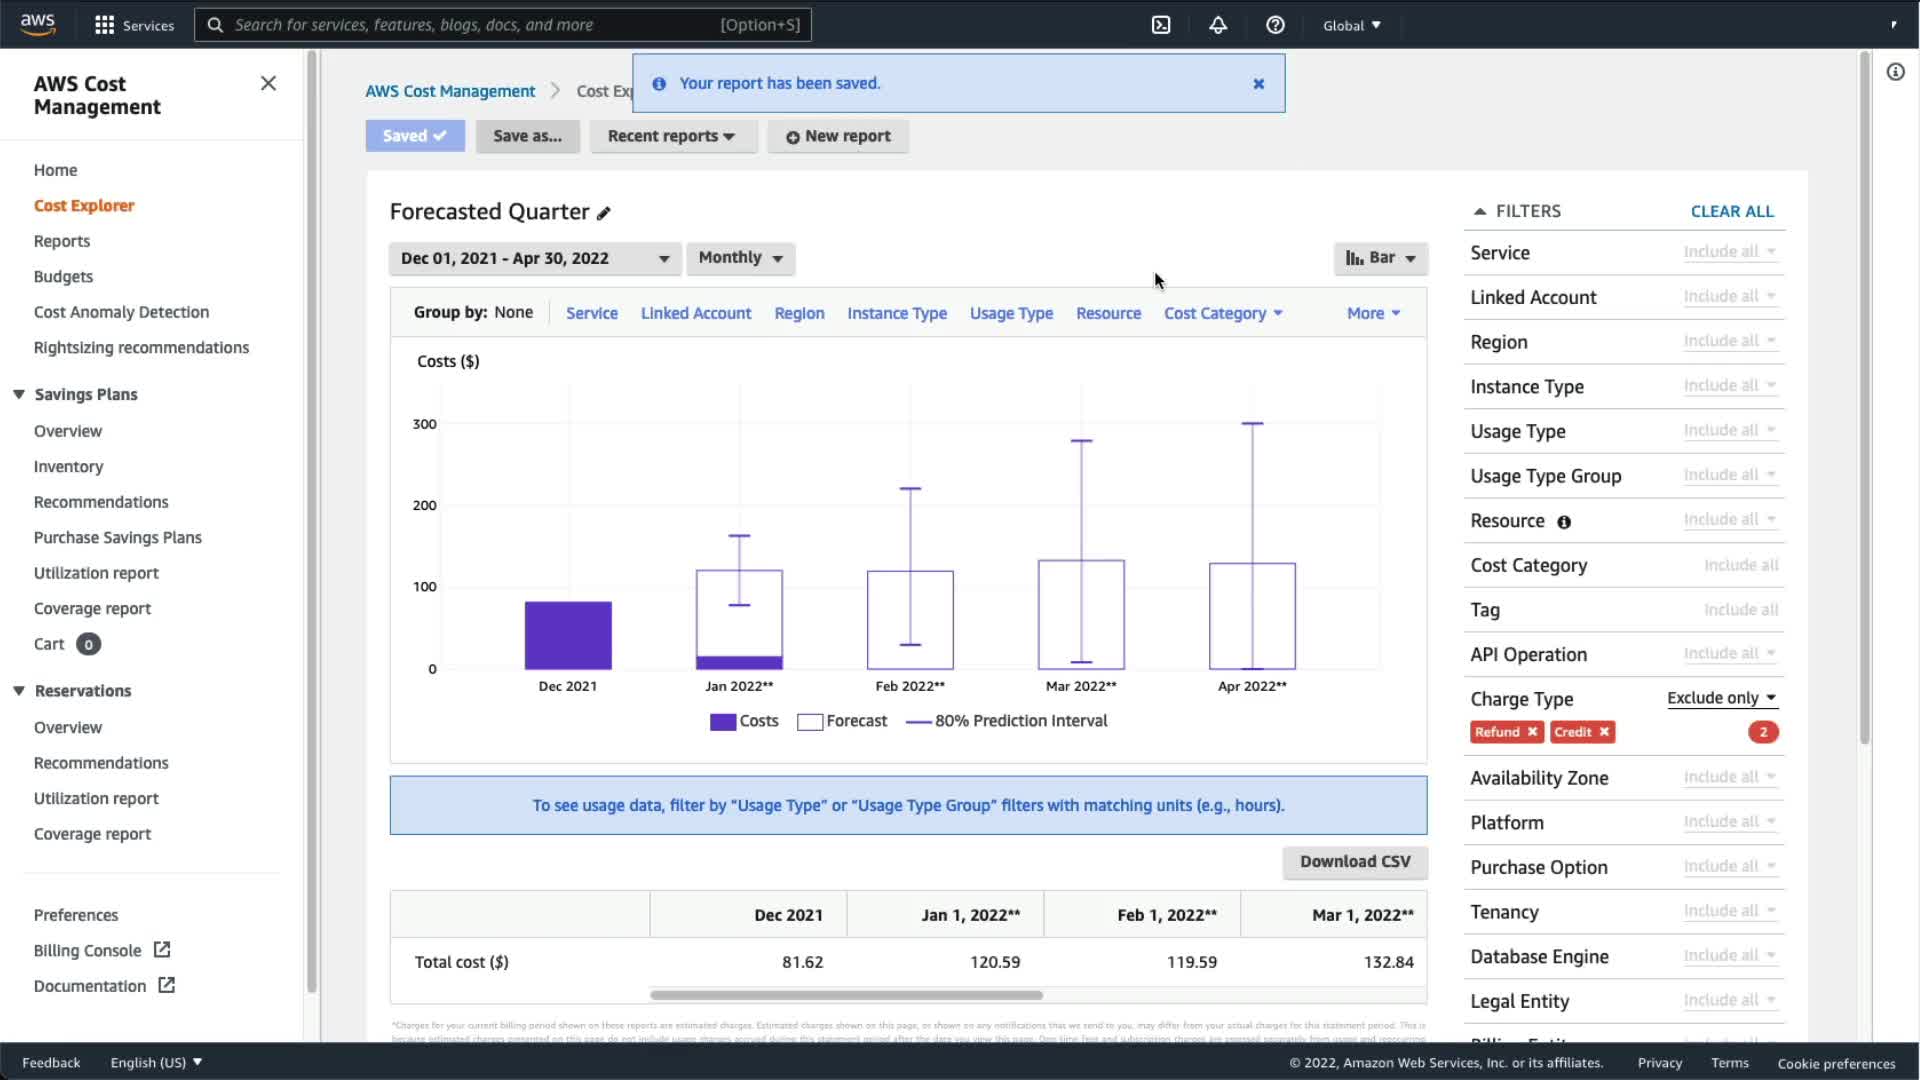The height and width of the screenshot is (1080, 1920).
Task: Edit report name with the pencil icon
Action: pyautogui.click(x=604, y=213)
